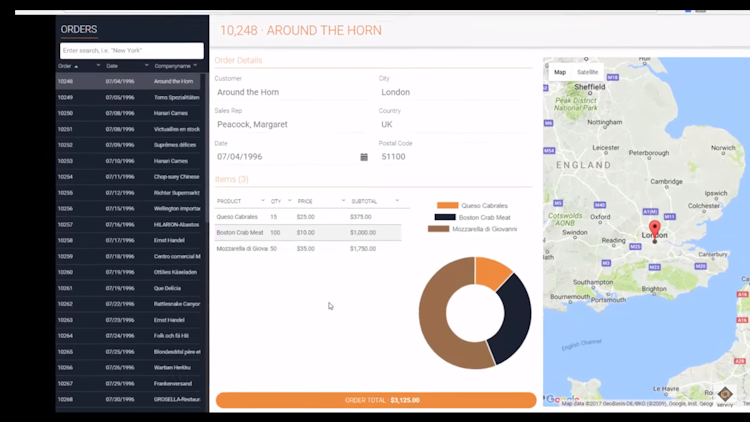
Task: Select order 10255 Richter Supermarkt
Action: [129, 193]
